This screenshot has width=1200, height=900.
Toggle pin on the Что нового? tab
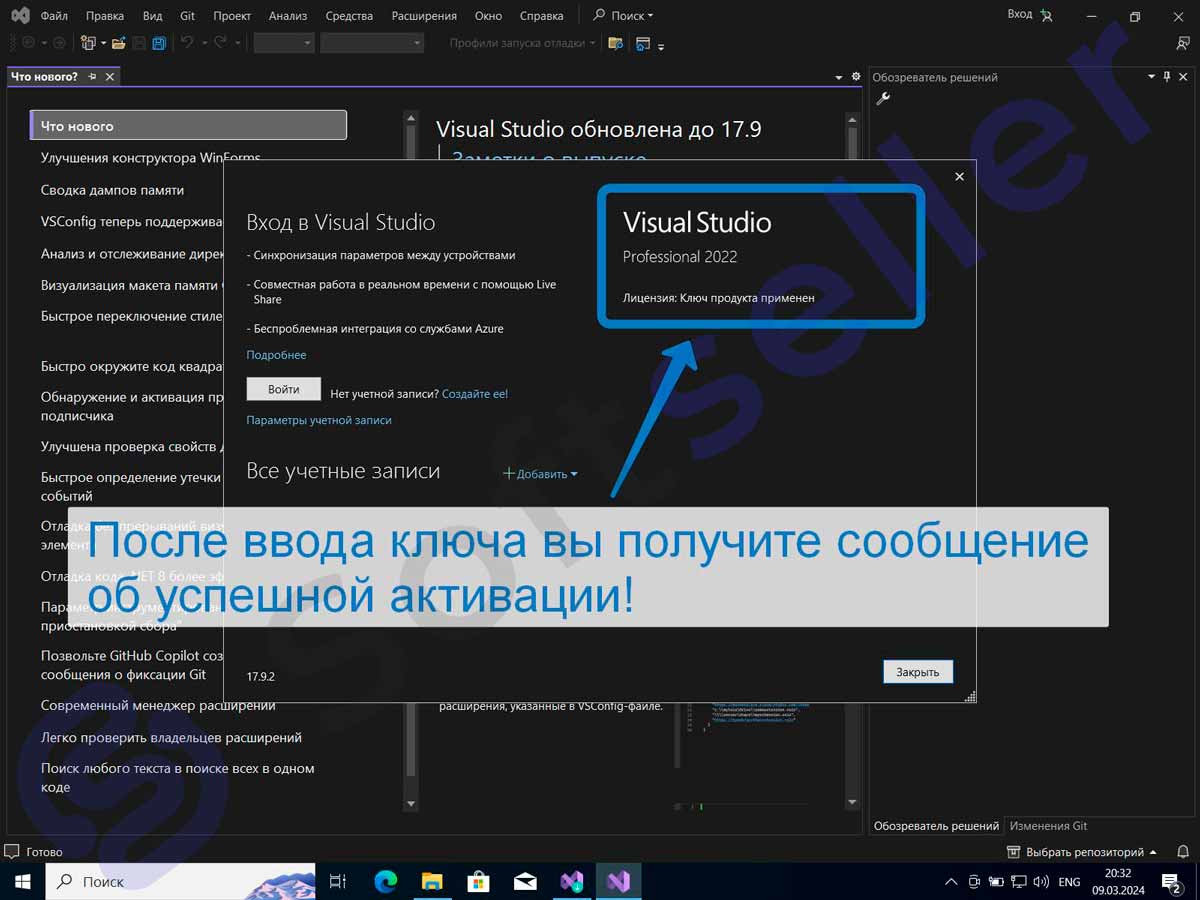92,77
